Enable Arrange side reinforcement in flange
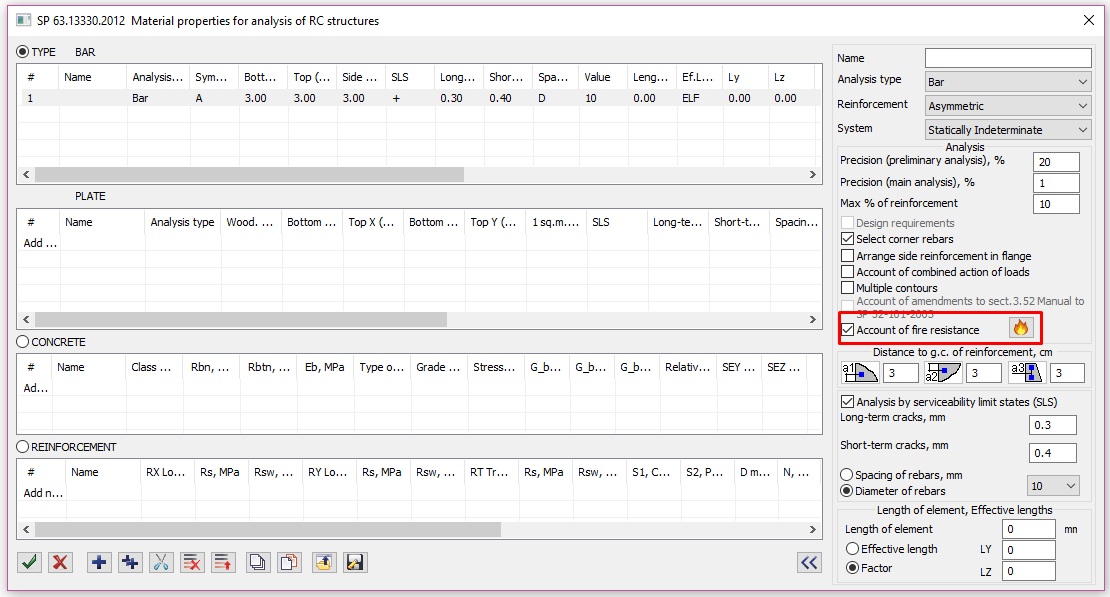 848,256
